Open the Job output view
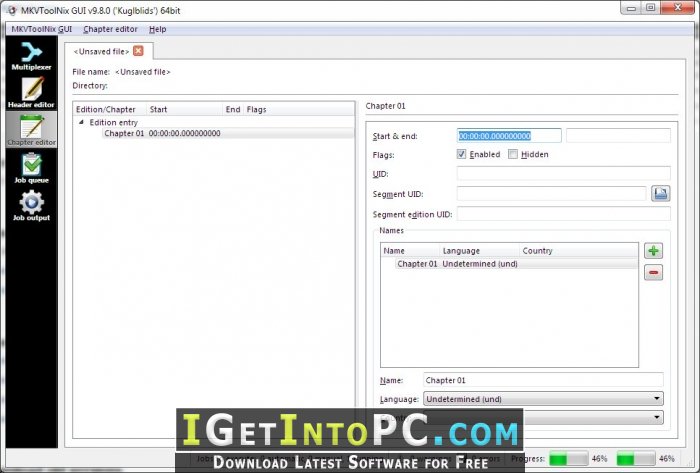Image resolution: width=700 pixels, height=473 pixels. click(x=31, y=205)
